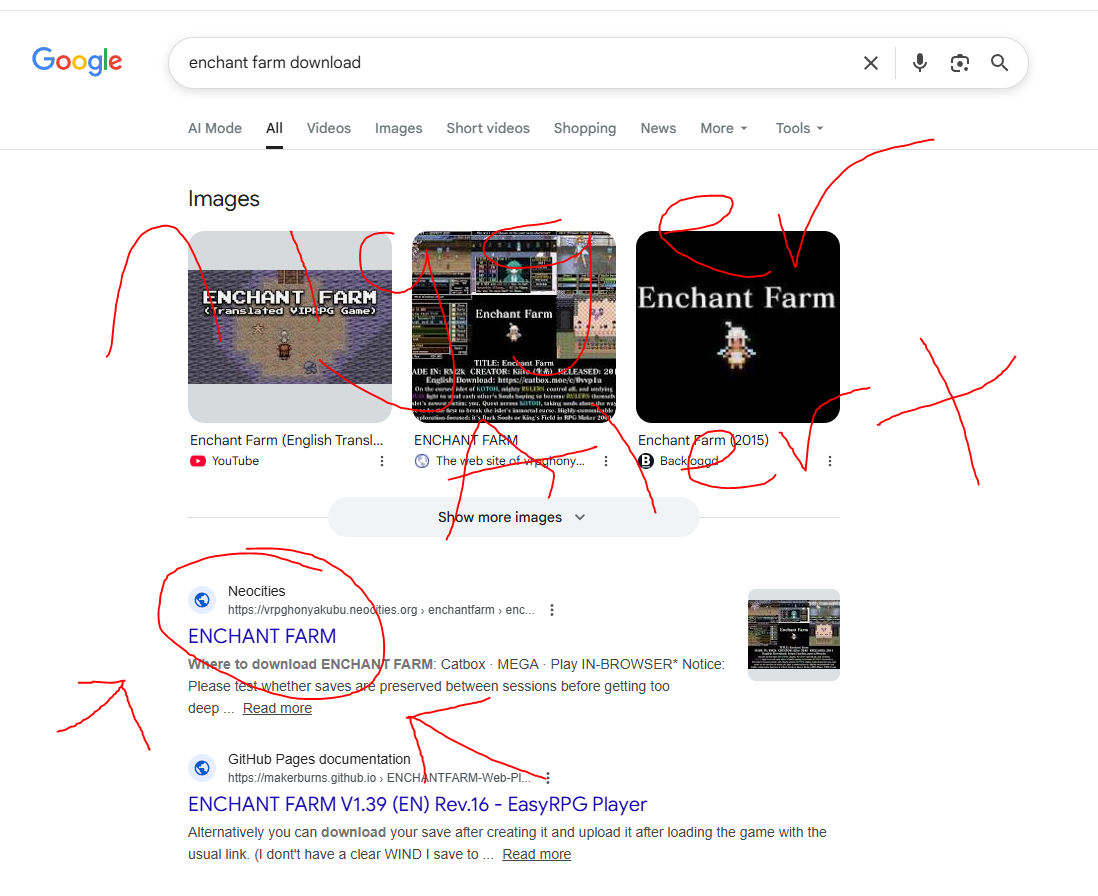Start voice search with the microphone icon

919,63
